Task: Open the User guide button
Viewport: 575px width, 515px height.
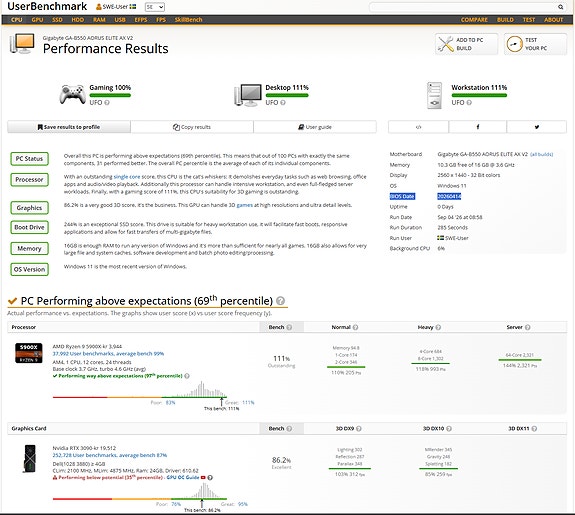Action: pyautogui.click(x=315, y=127)
